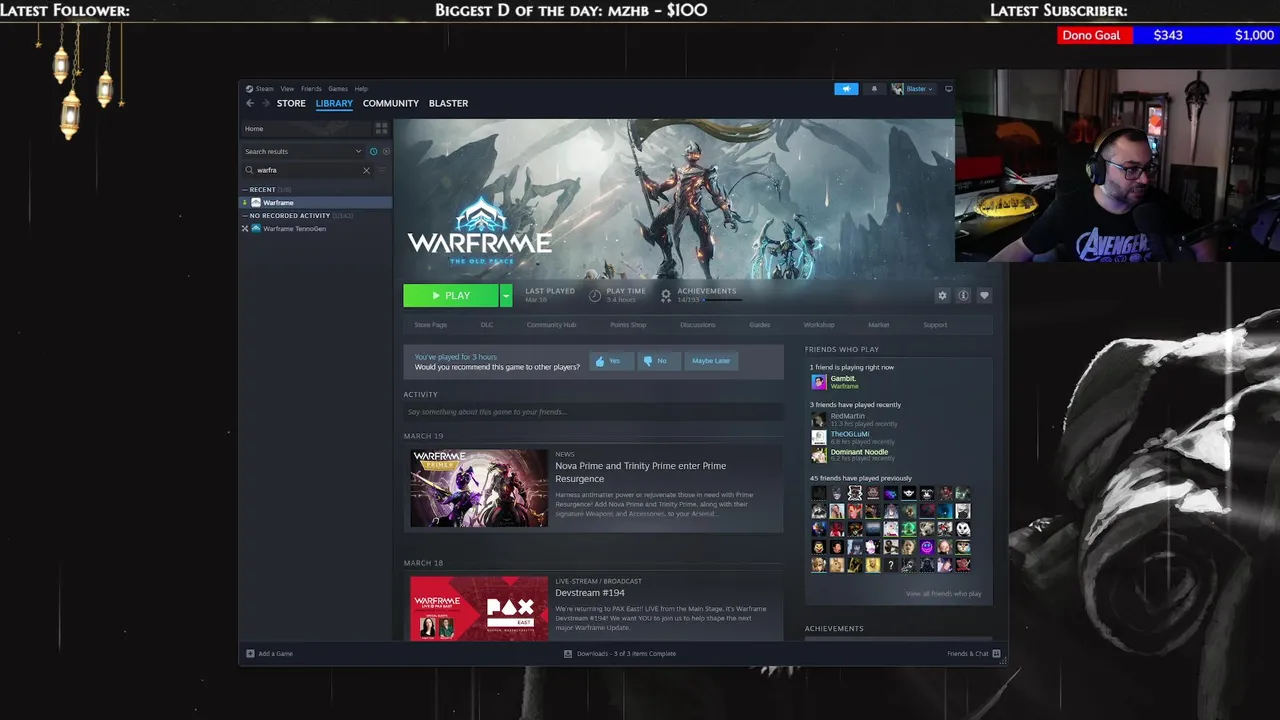Open Community Hub link
The width and height of the screenshot is (1280, 720).
551,325
